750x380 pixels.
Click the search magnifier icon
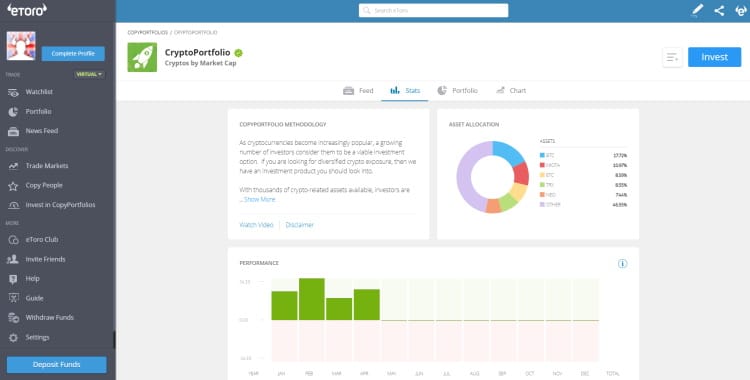click(367, 11)
